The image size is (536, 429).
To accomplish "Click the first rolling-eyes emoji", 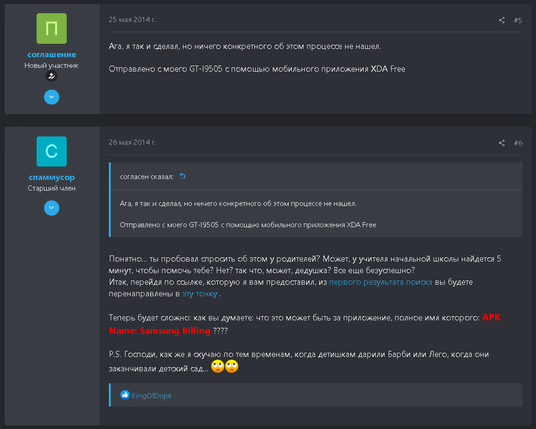I will pyautogui.click(x=218, y=366).
